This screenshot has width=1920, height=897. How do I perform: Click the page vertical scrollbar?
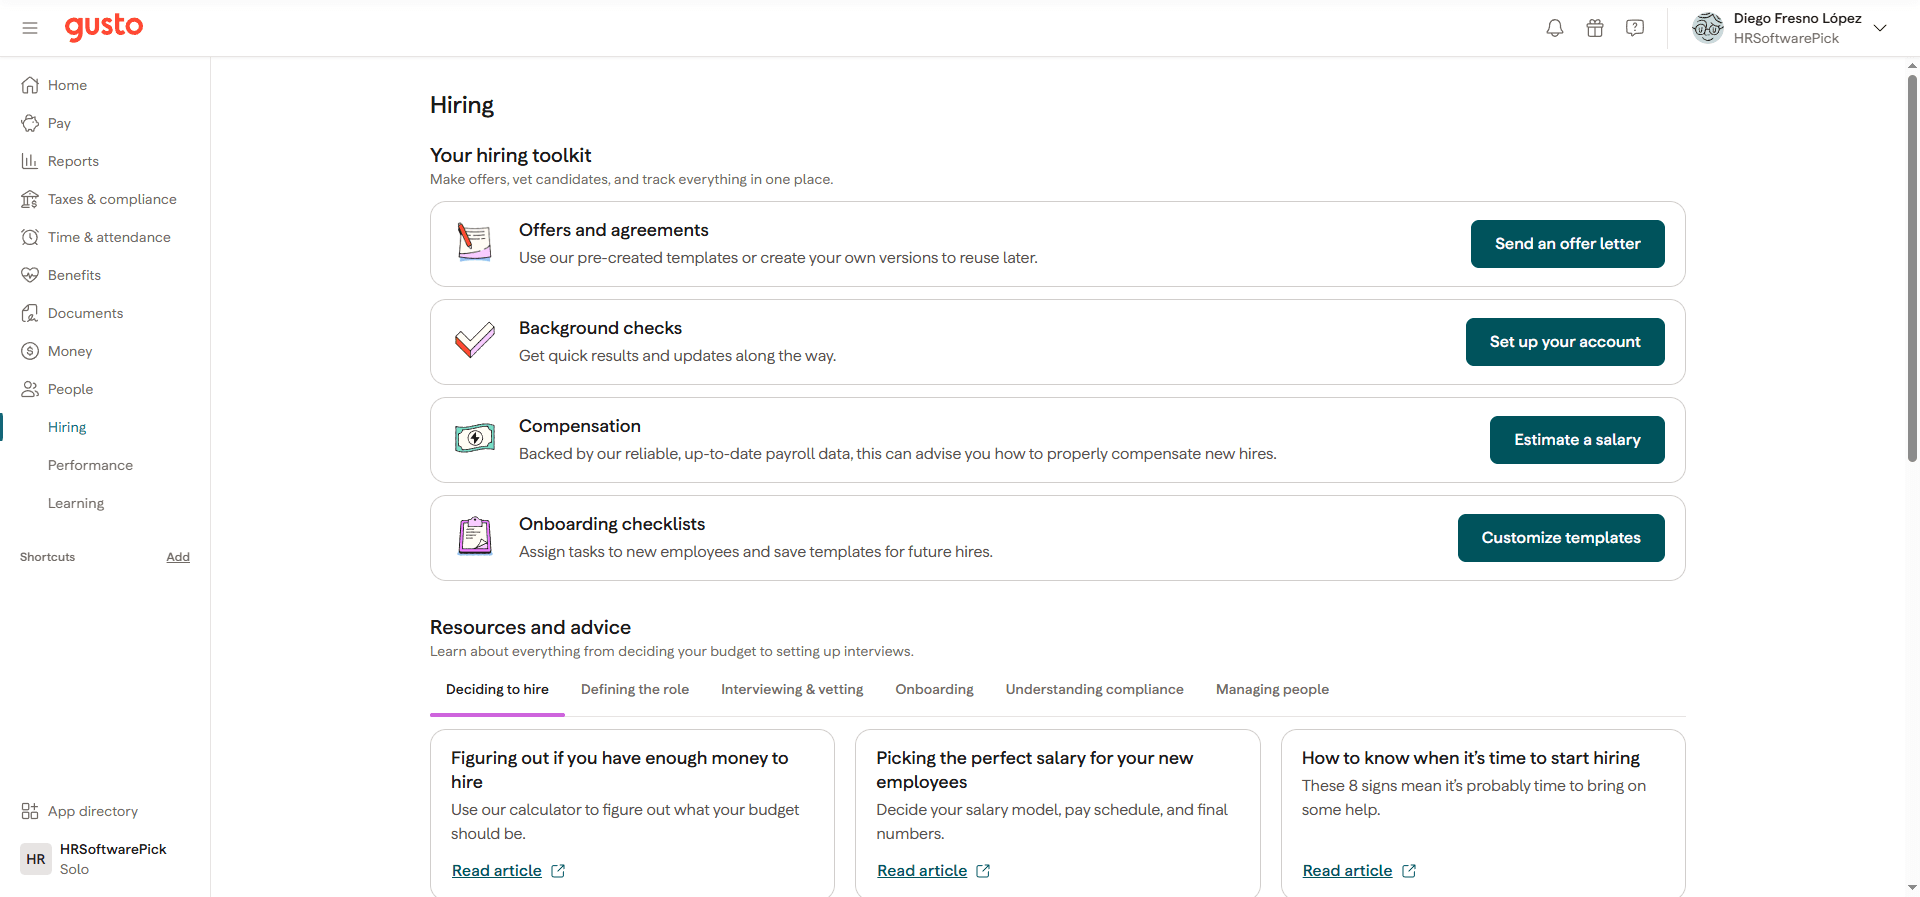(1912, 268)
